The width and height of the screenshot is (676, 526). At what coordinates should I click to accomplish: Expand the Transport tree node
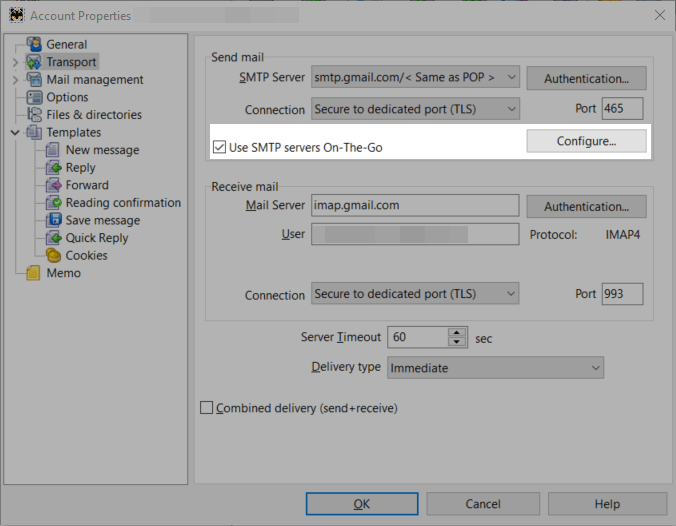(15, 62)
